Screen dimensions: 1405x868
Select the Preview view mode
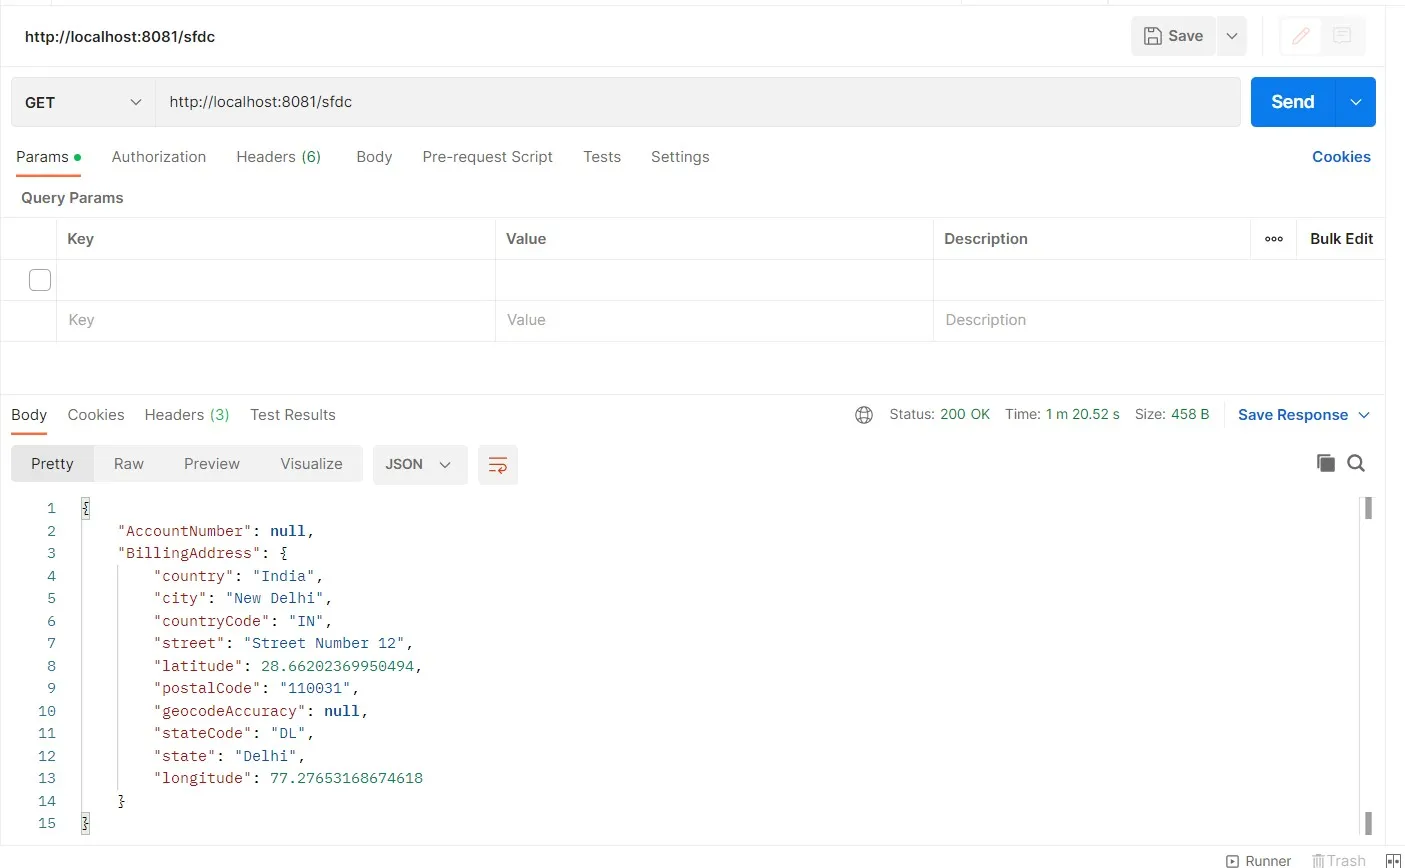click(212, 464)
